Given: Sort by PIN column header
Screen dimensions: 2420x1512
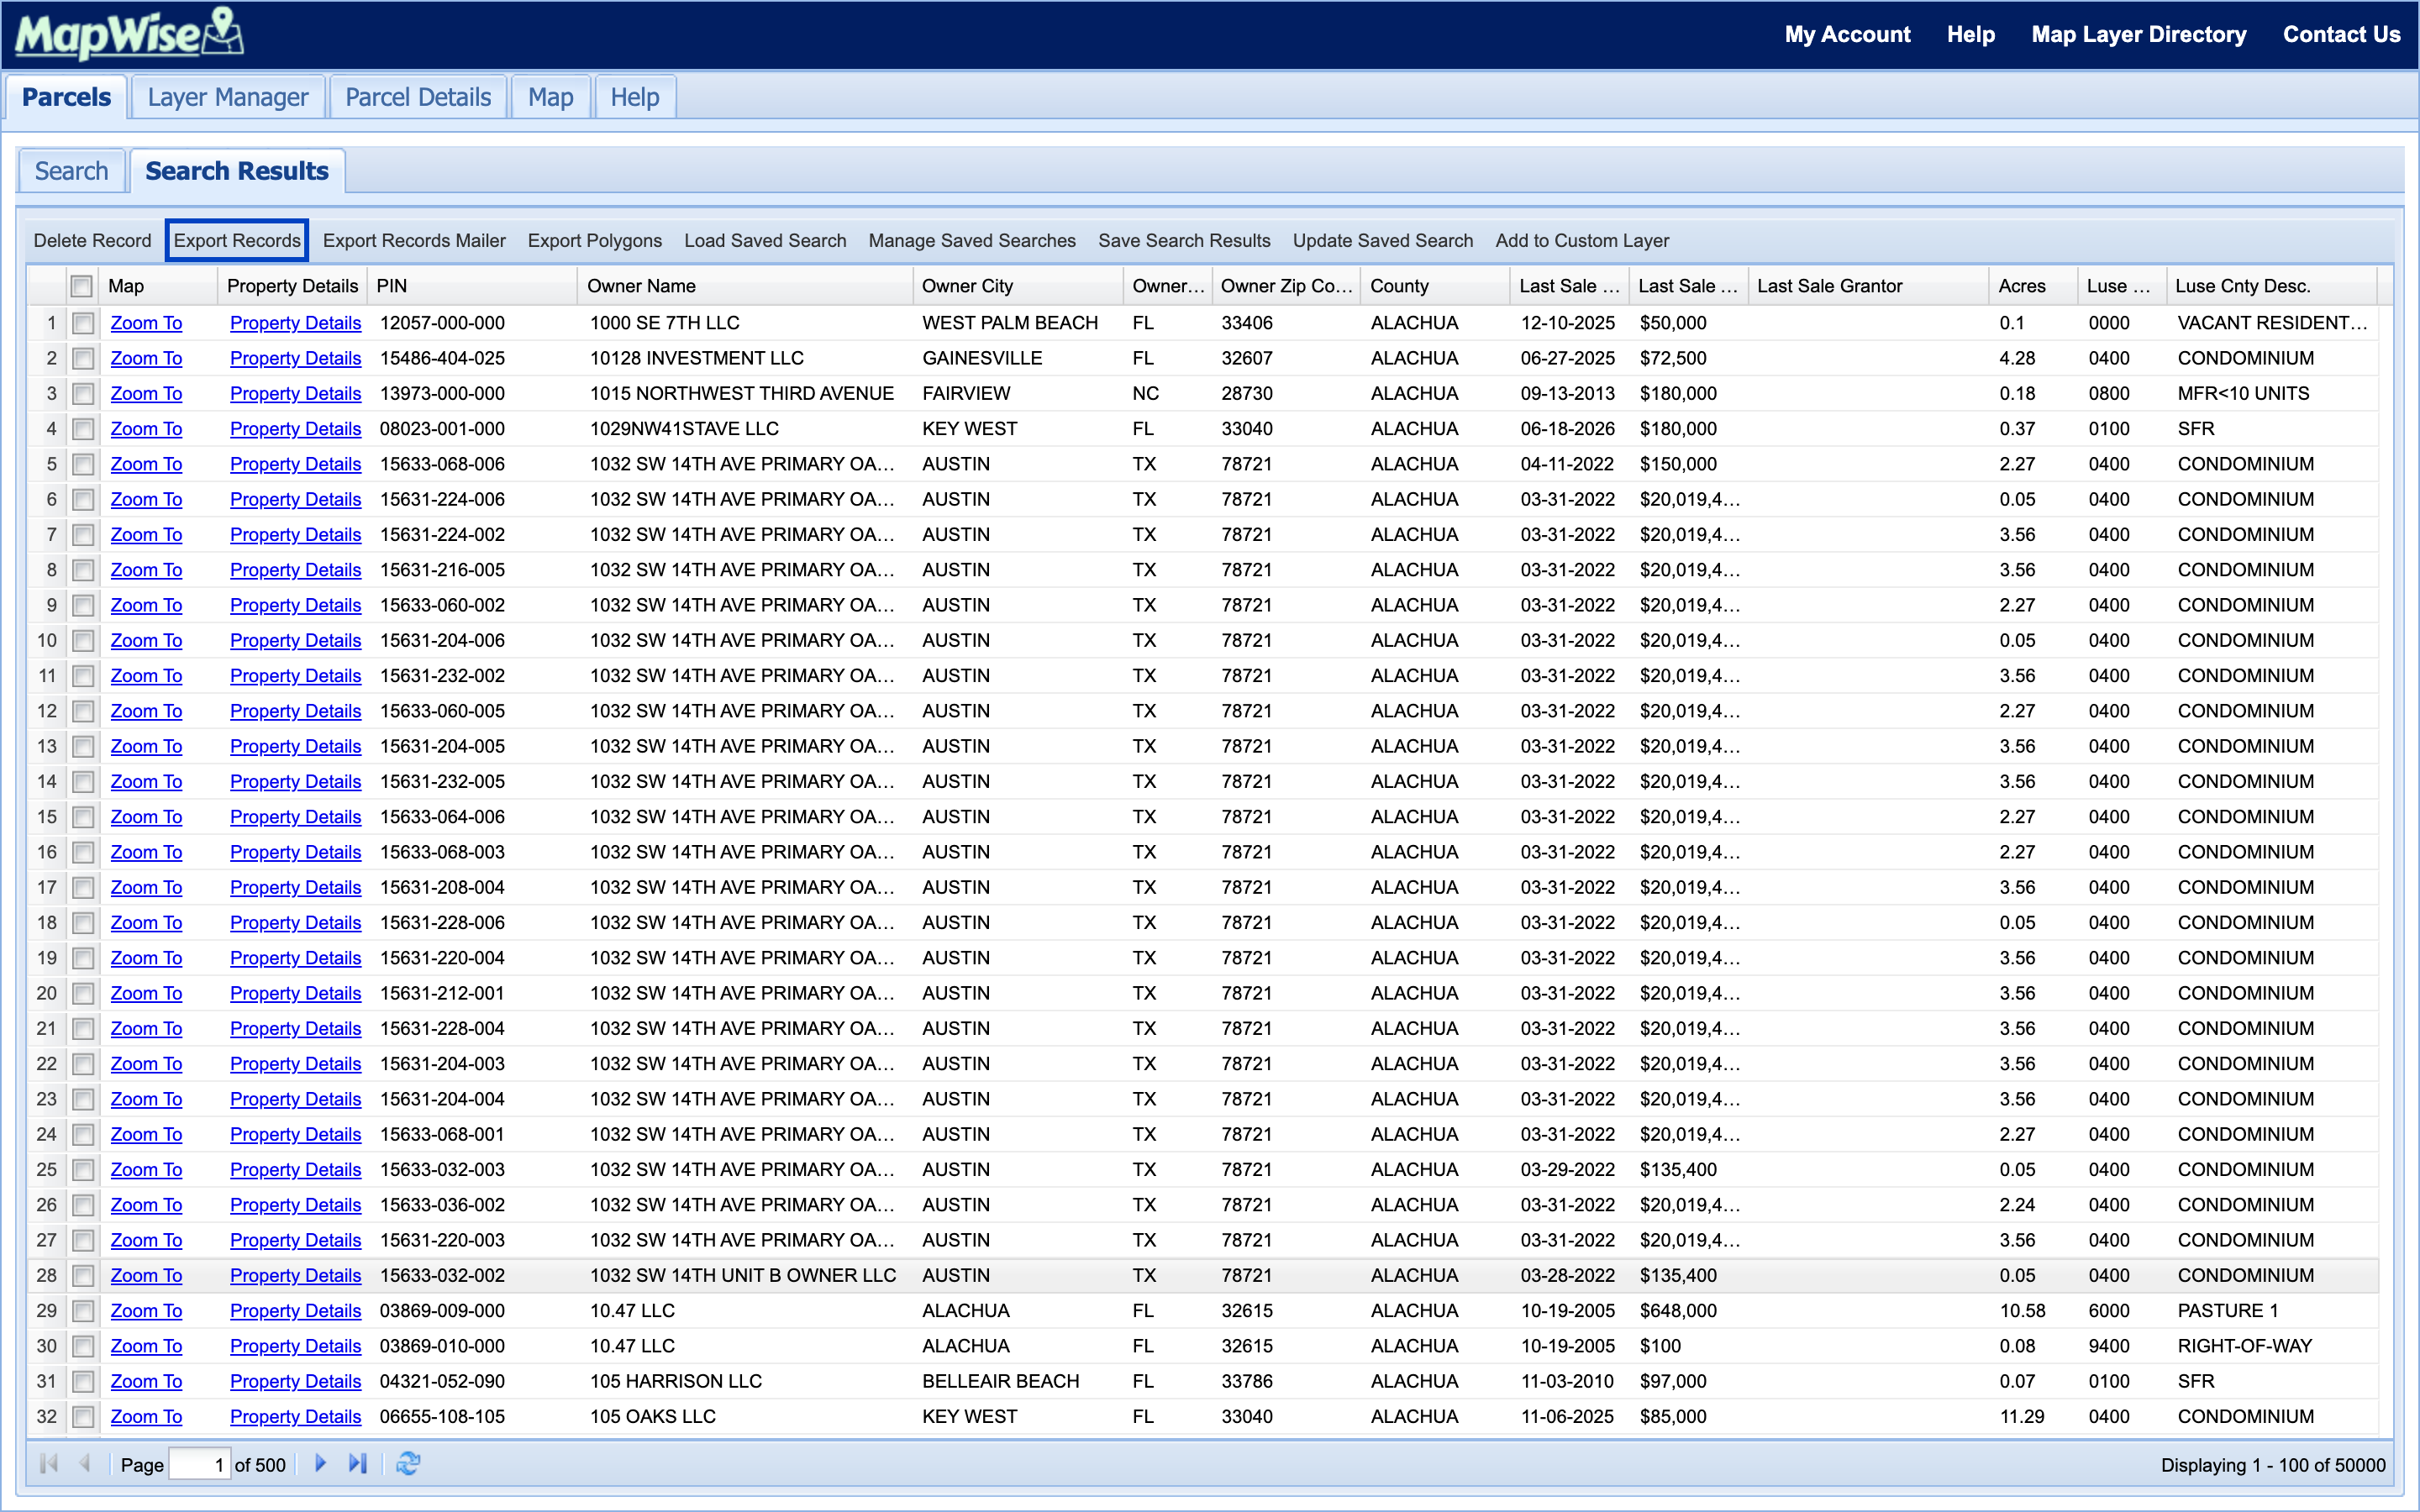Looking at the screenshot, I should 471,286.
